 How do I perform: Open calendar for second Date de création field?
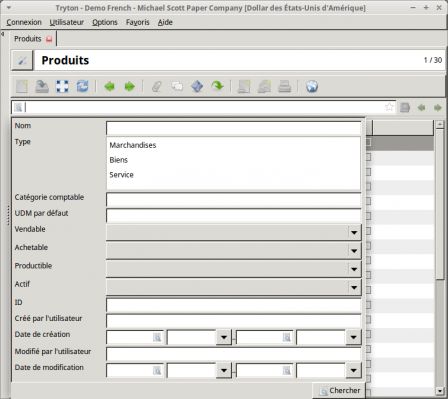click(287, 337)
